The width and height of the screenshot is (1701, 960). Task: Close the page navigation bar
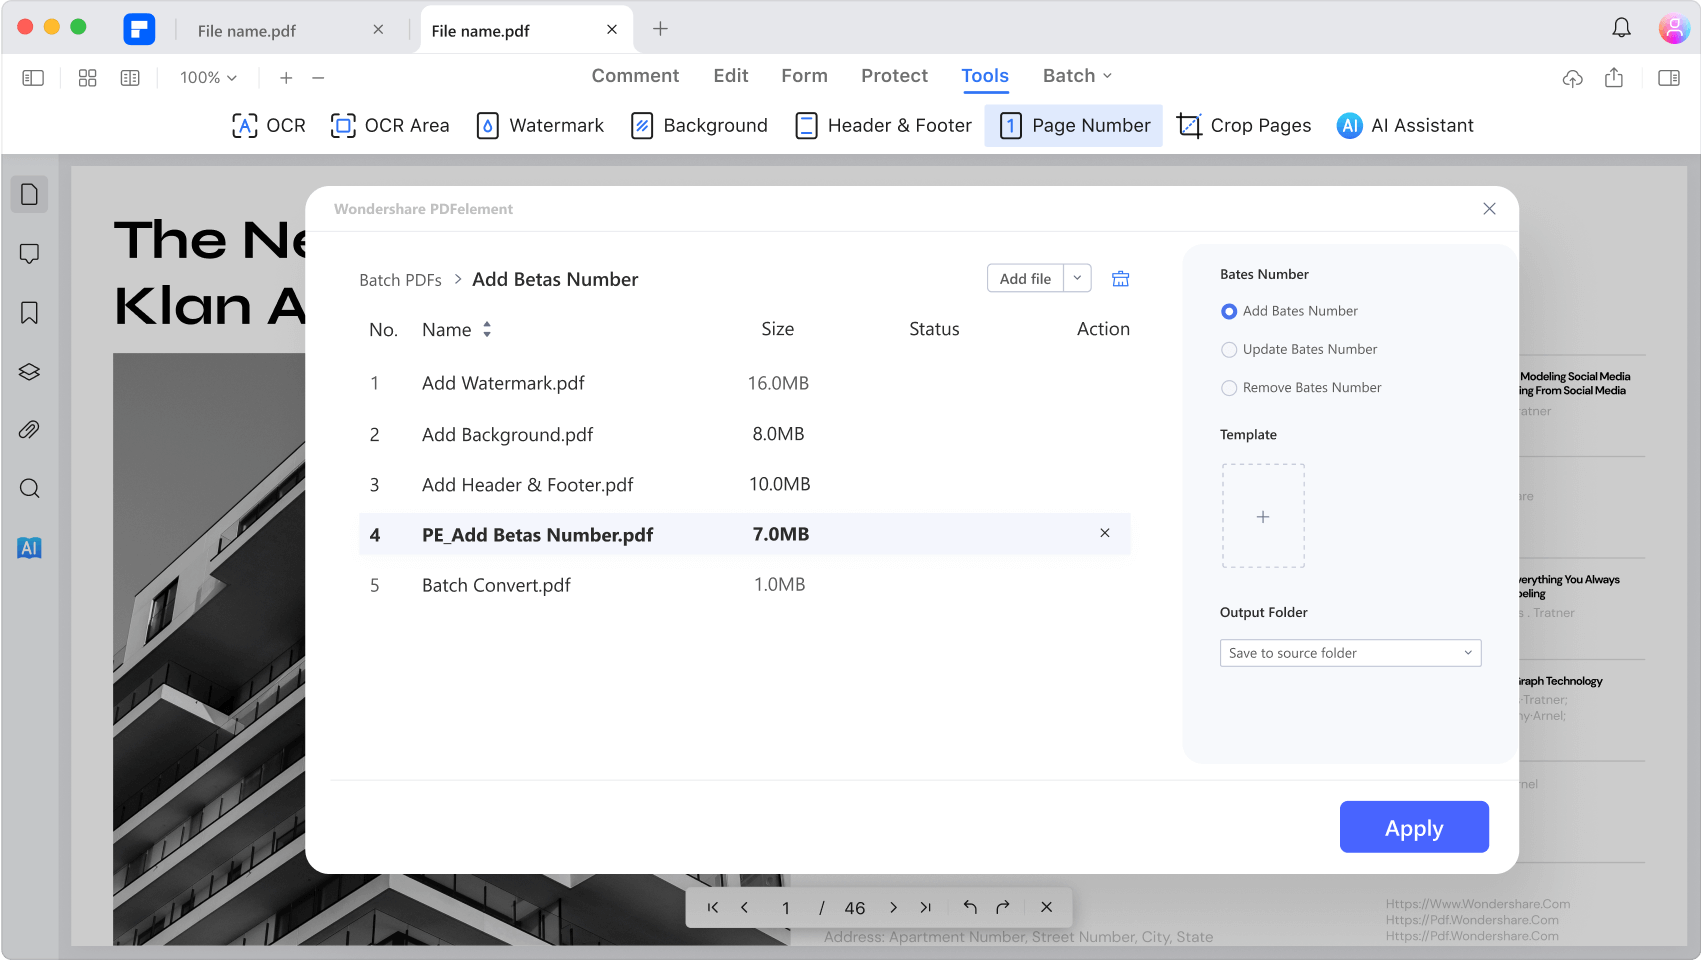tap(1047, 908)
